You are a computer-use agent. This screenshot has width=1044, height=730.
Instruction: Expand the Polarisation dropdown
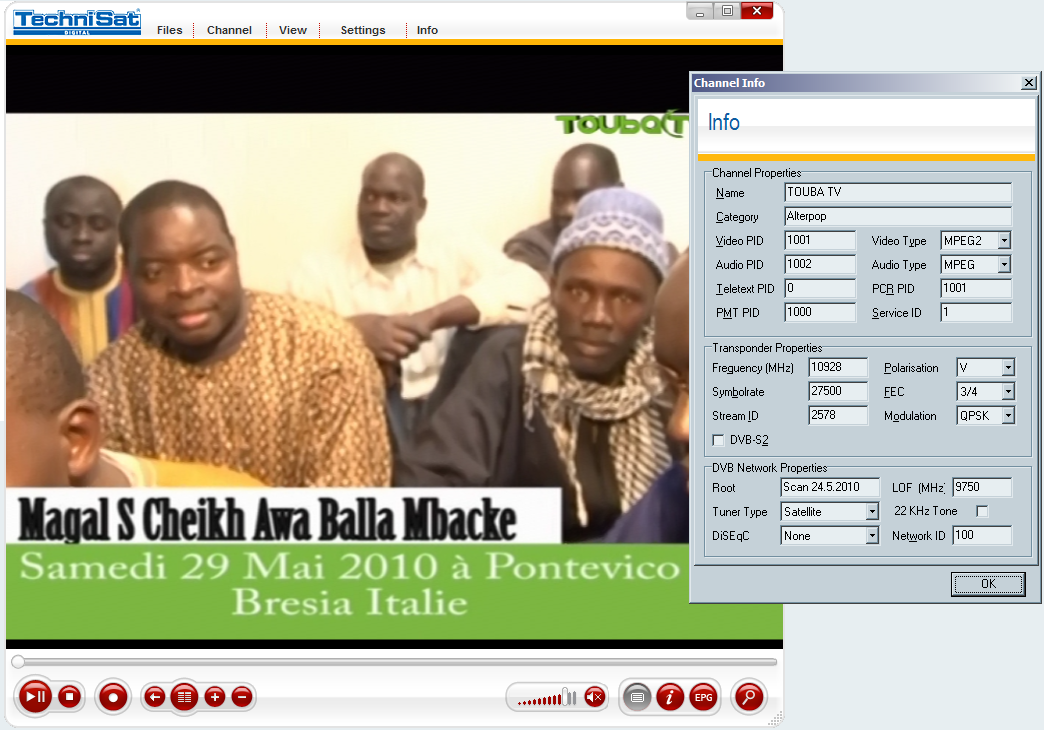[1008, 367]
